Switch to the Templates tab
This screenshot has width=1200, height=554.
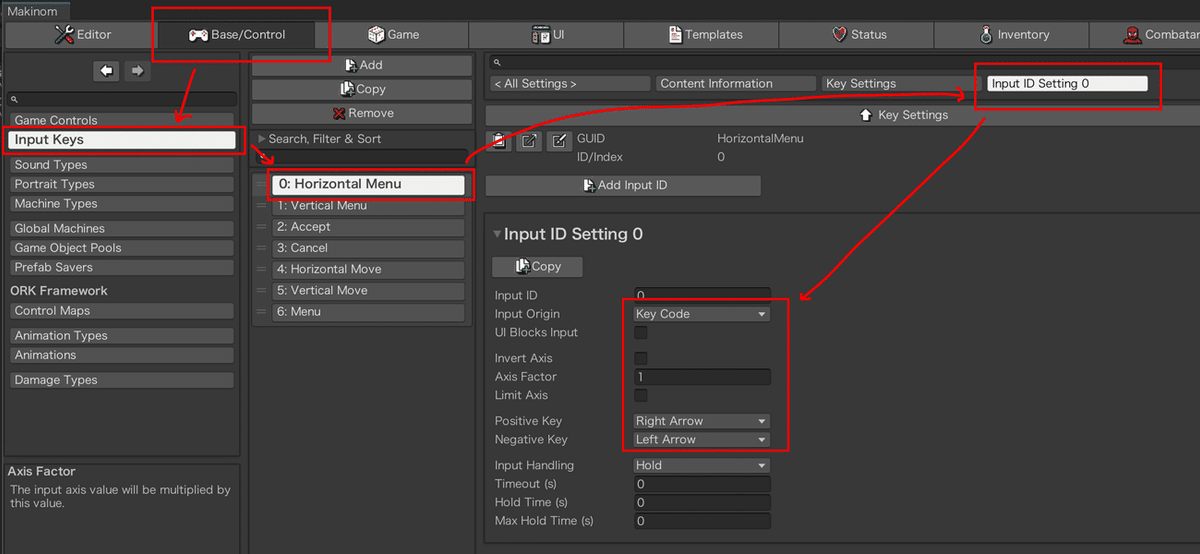(702, 34)
